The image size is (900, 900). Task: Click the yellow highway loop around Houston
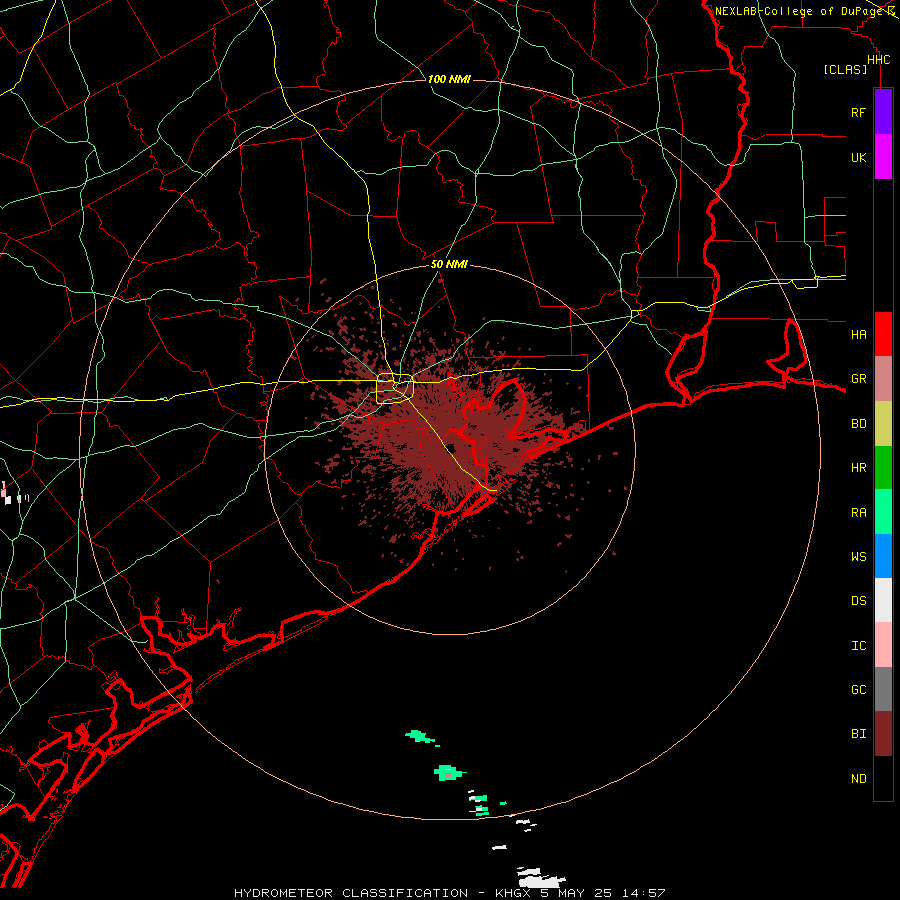click(395, 389)
